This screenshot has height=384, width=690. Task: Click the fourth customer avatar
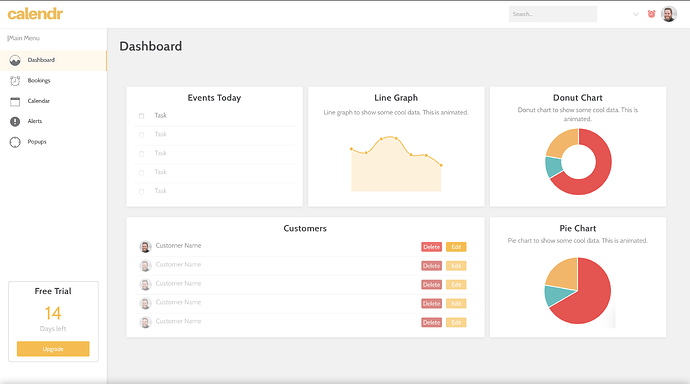(x=146, y=304)
